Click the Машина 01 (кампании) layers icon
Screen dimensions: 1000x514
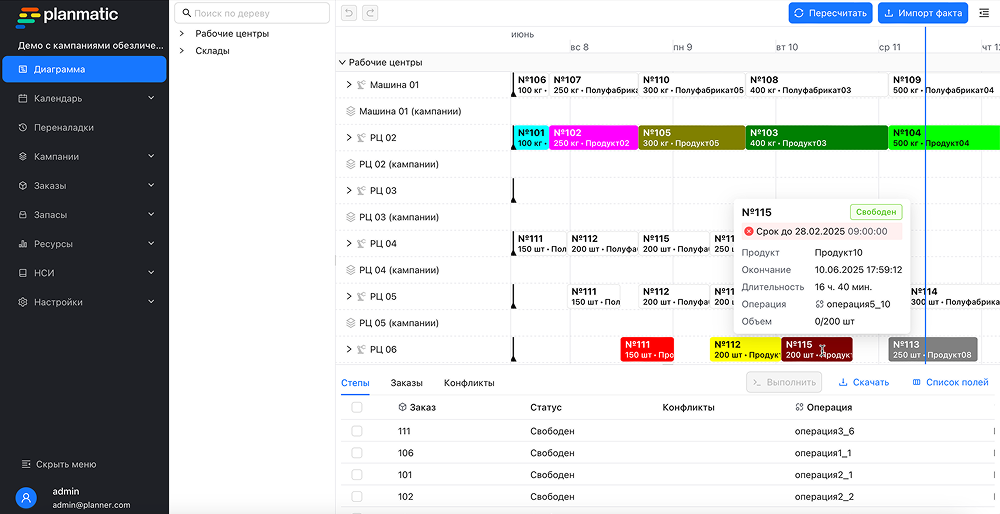(x=351, y=111)
